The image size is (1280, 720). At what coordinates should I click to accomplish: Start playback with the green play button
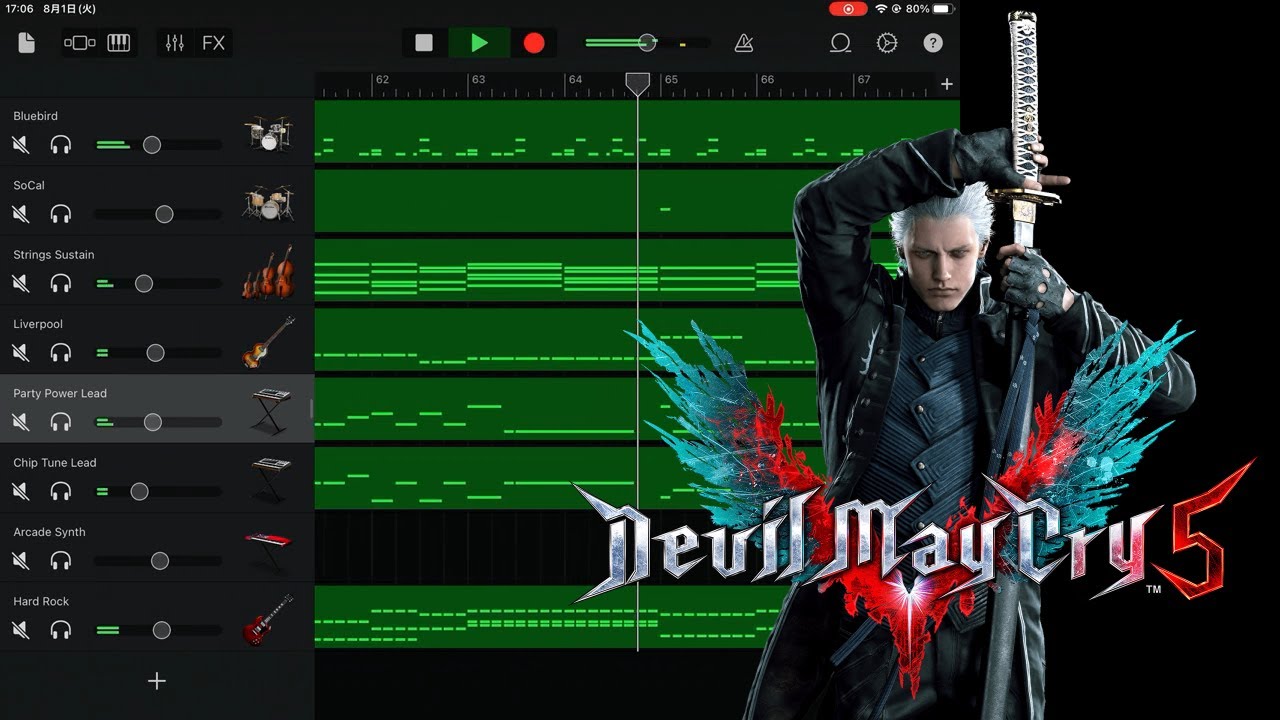tap(479, 43)
